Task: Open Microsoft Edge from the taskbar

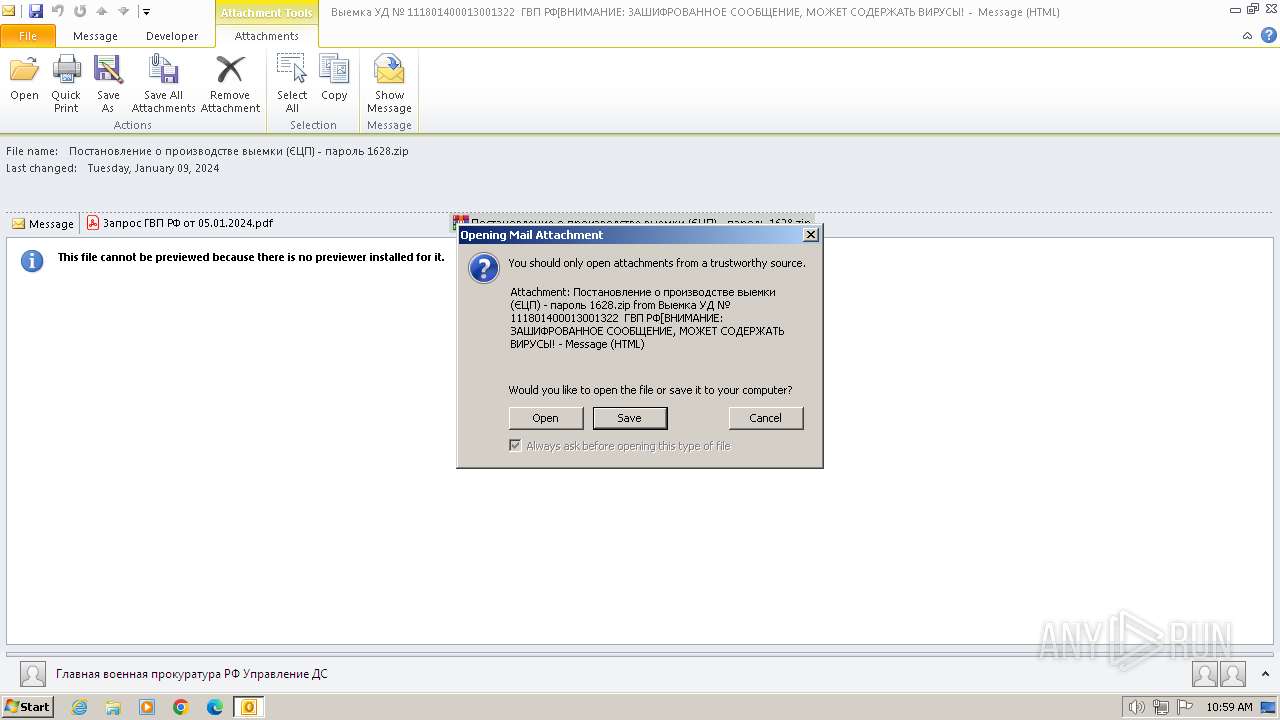Action: [215, 707]
